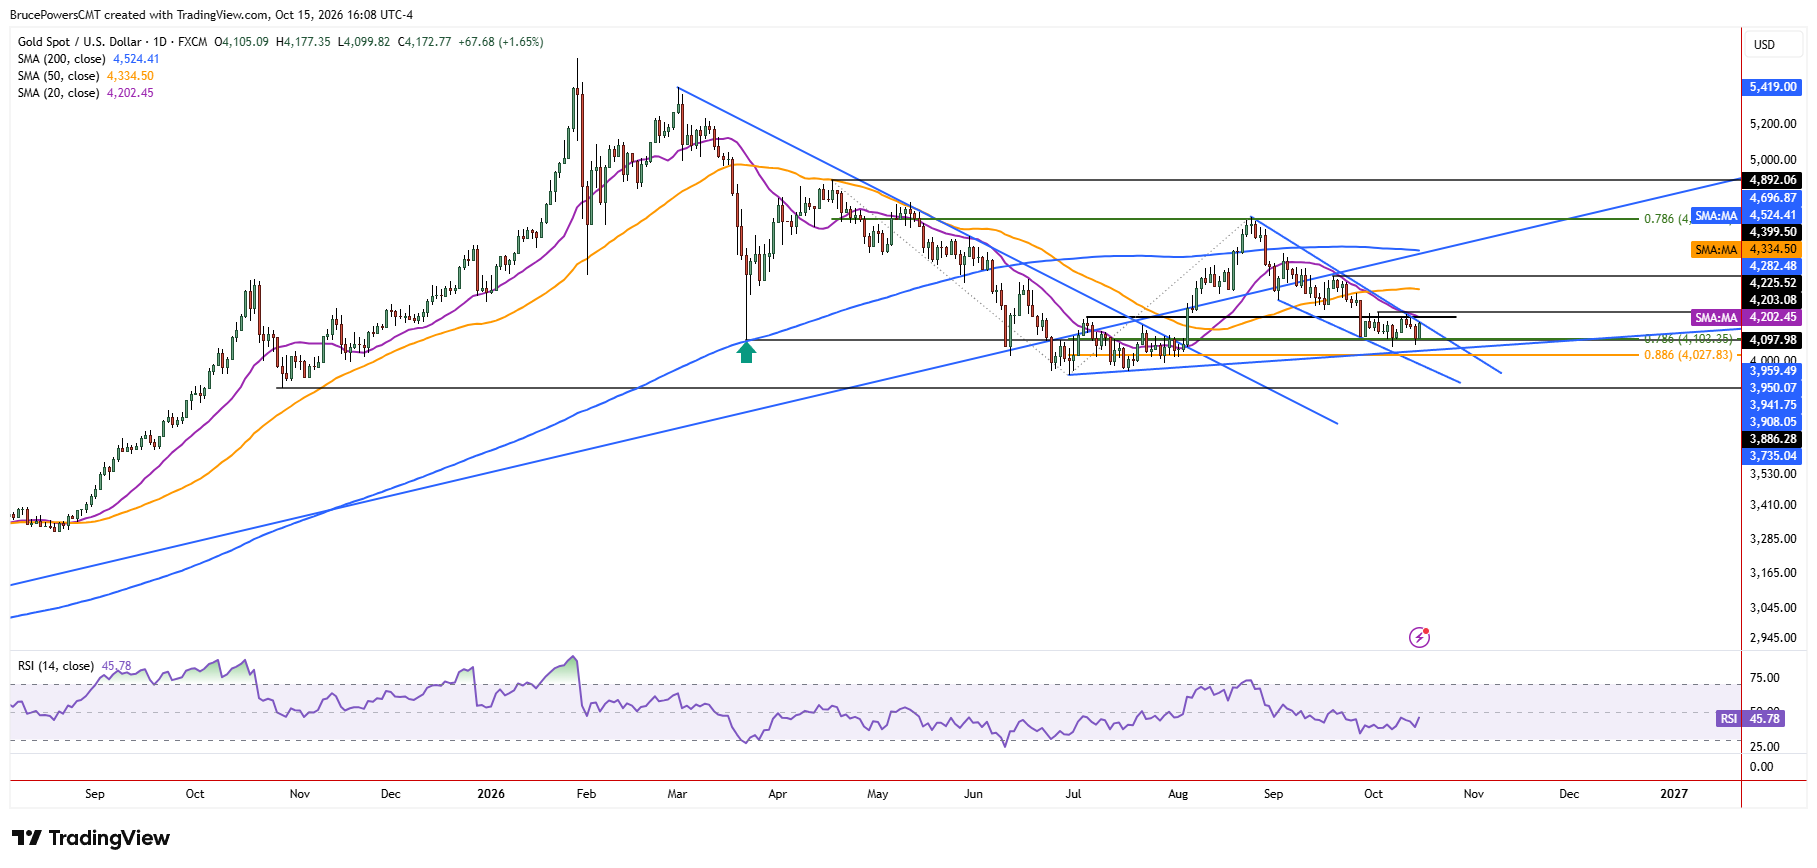Image resolution: width=1817 pixels, height=868 pixels.
Task: Click the +67.68 (+1.65%) price change
Action: click(501, 42)
